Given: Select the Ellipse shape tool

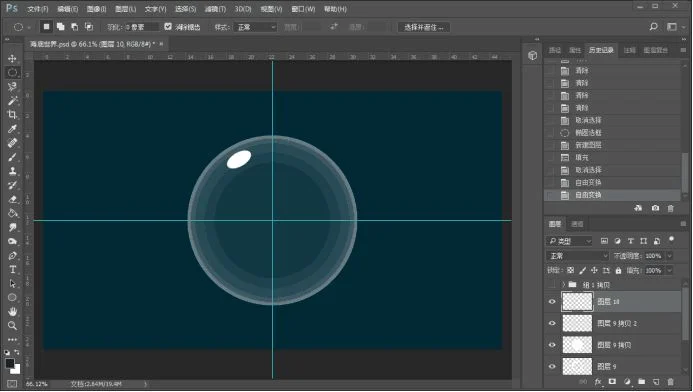Looking at the screenshot, I should 12,297.
